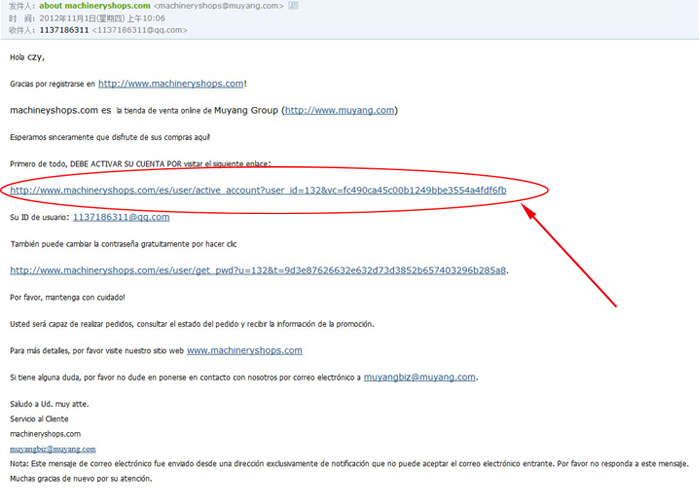Click the active_account activation link
This screenshot has height=488, width=700.
(258, 190)
